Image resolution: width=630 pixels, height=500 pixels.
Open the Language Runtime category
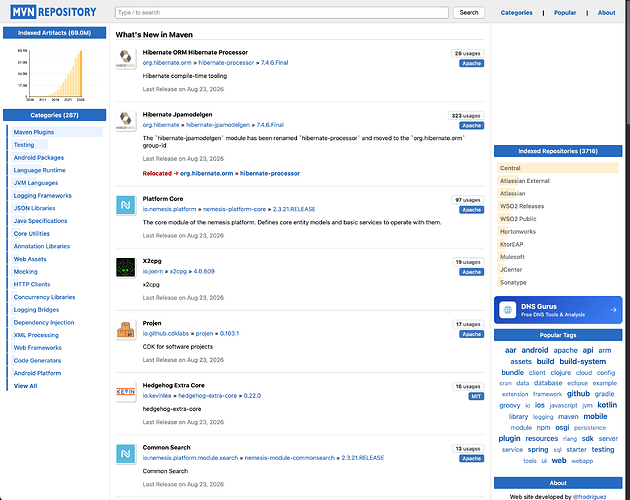click(x=39, y=170)
